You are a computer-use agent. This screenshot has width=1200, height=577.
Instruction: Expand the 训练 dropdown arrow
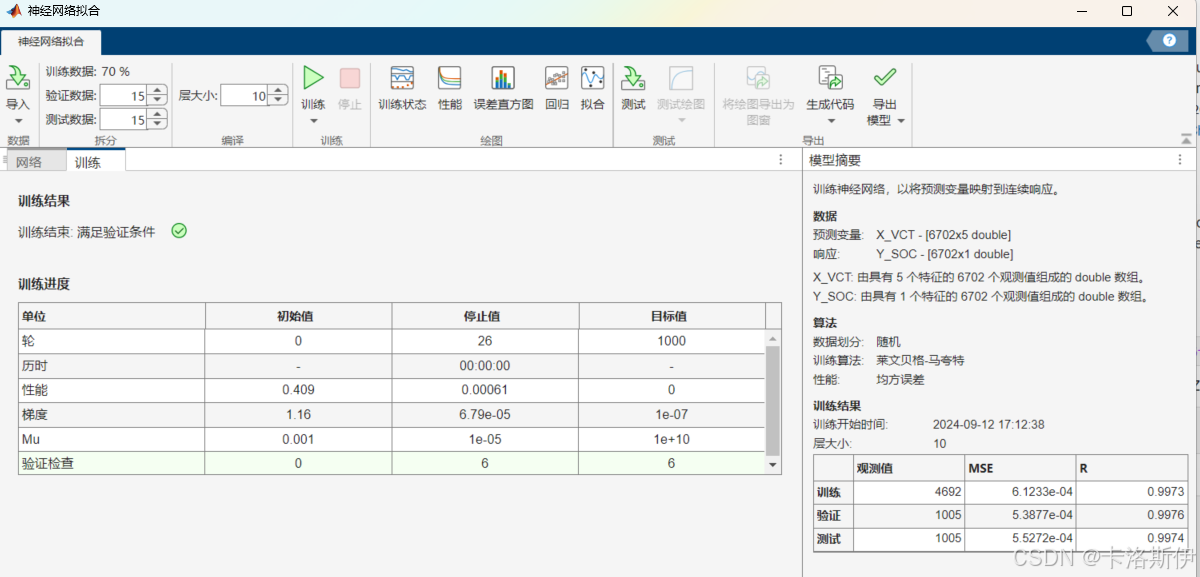313,121
